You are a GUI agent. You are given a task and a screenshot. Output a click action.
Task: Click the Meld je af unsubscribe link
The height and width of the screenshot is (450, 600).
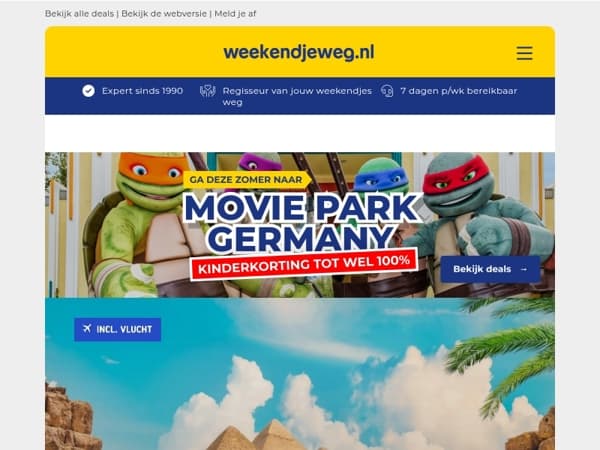pos(235,14)
